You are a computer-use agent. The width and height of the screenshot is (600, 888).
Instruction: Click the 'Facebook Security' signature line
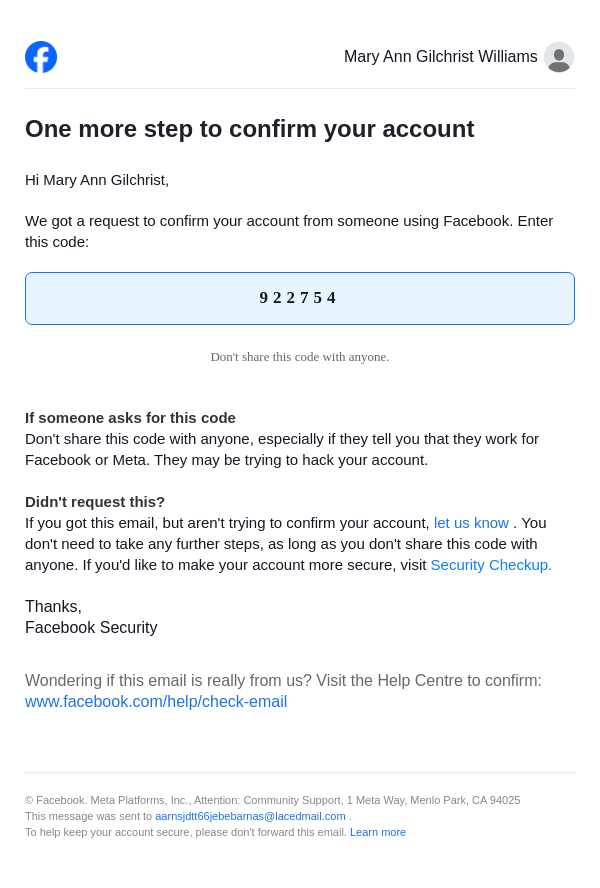(x=91, y=627)
